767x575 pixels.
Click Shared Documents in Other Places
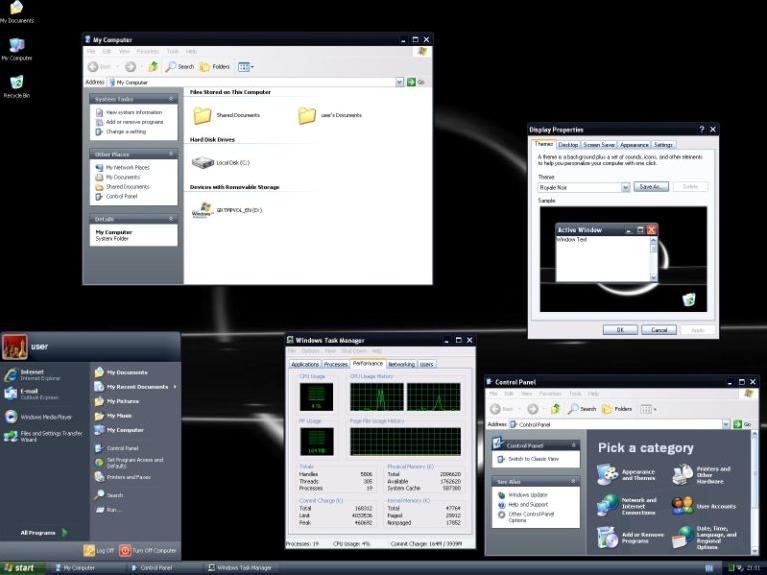coord(123,187)
